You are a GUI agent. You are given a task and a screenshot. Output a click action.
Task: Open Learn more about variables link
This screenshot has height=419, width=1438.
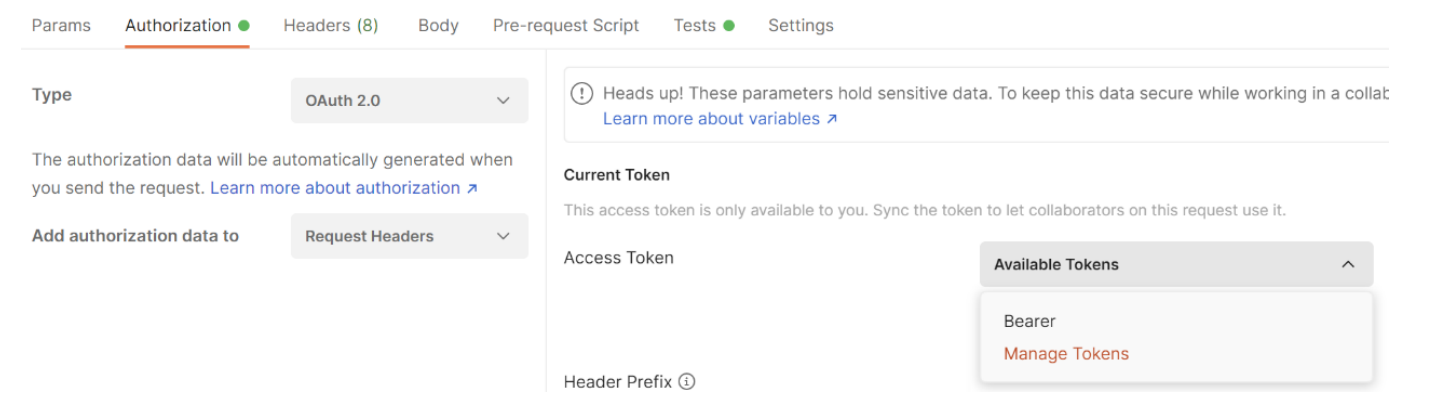click(x=711, y=119)
